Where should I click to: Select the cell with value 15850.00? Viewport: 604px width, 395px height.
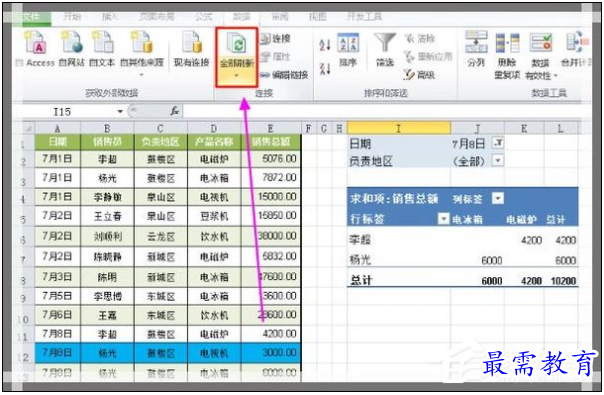[x=271, y=215]
